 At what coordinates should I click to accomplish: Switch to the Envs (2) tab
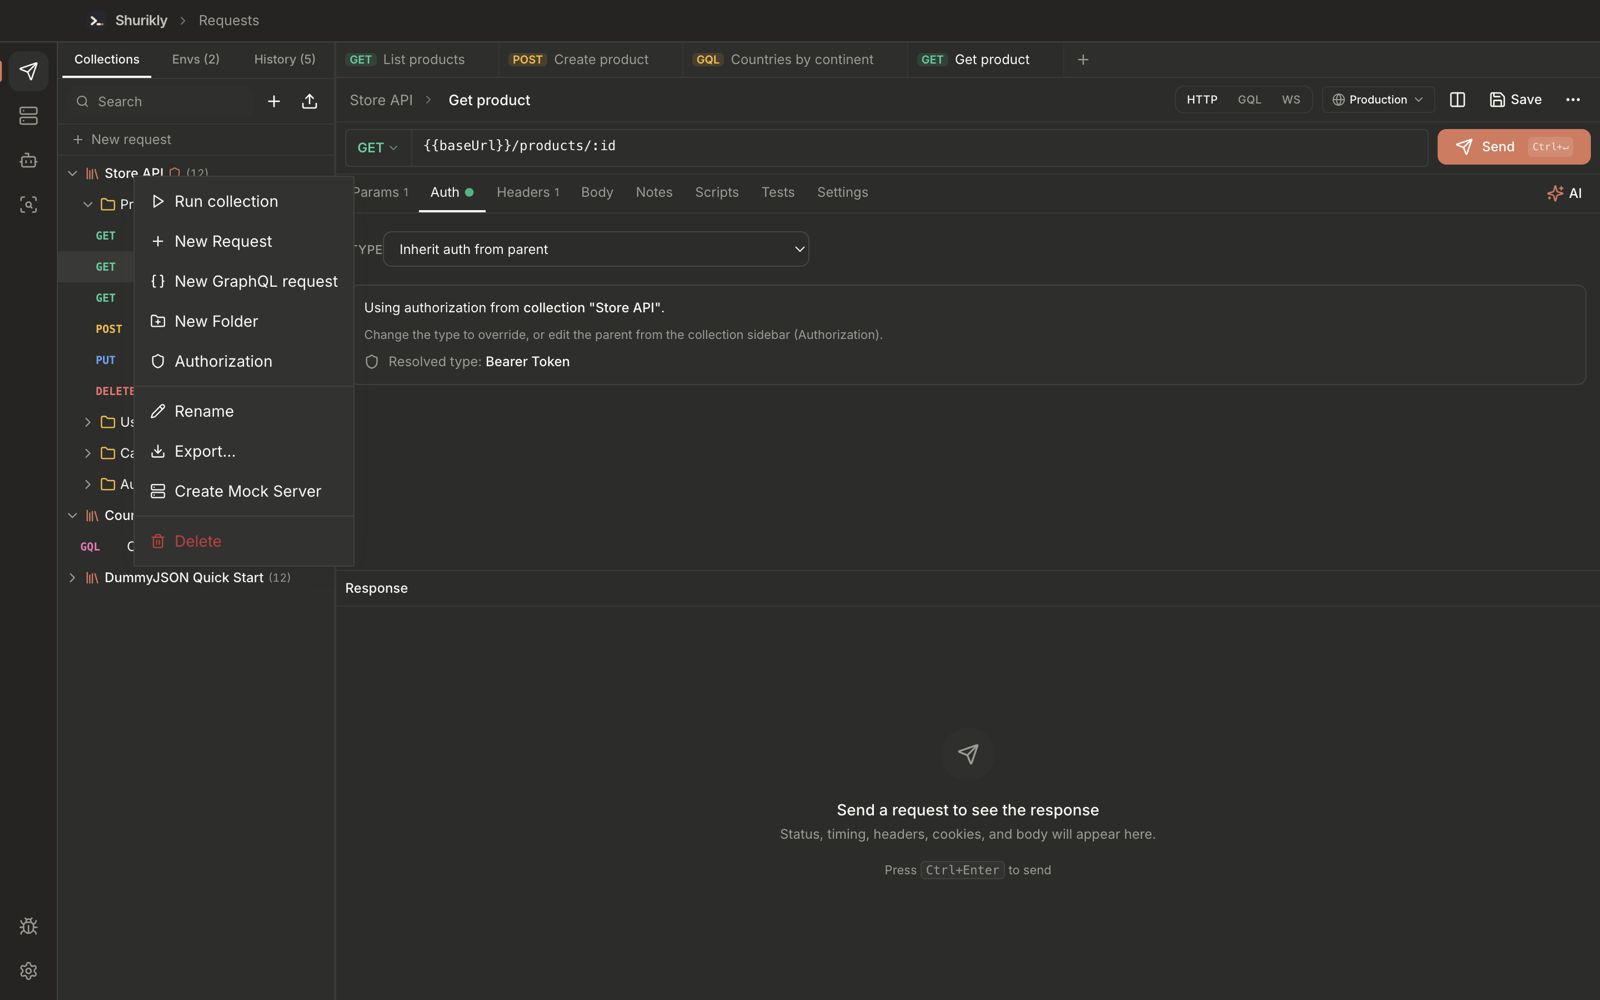point(196,60)
